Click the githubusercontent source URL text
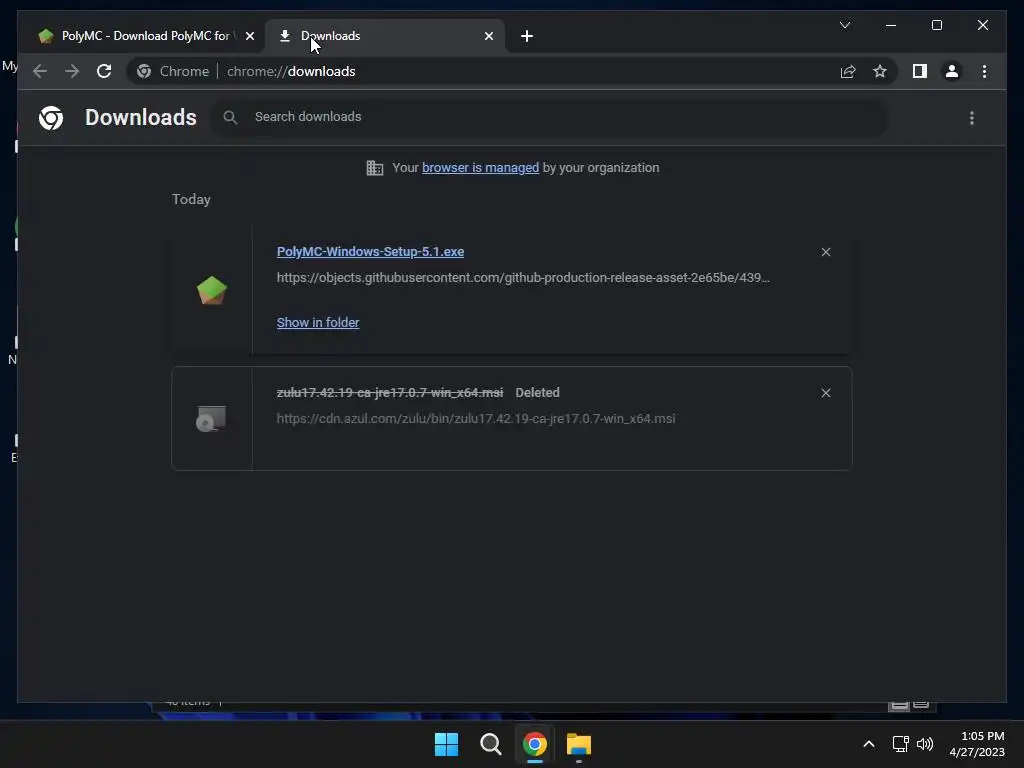1024x768 pixels. click(523, 278)
